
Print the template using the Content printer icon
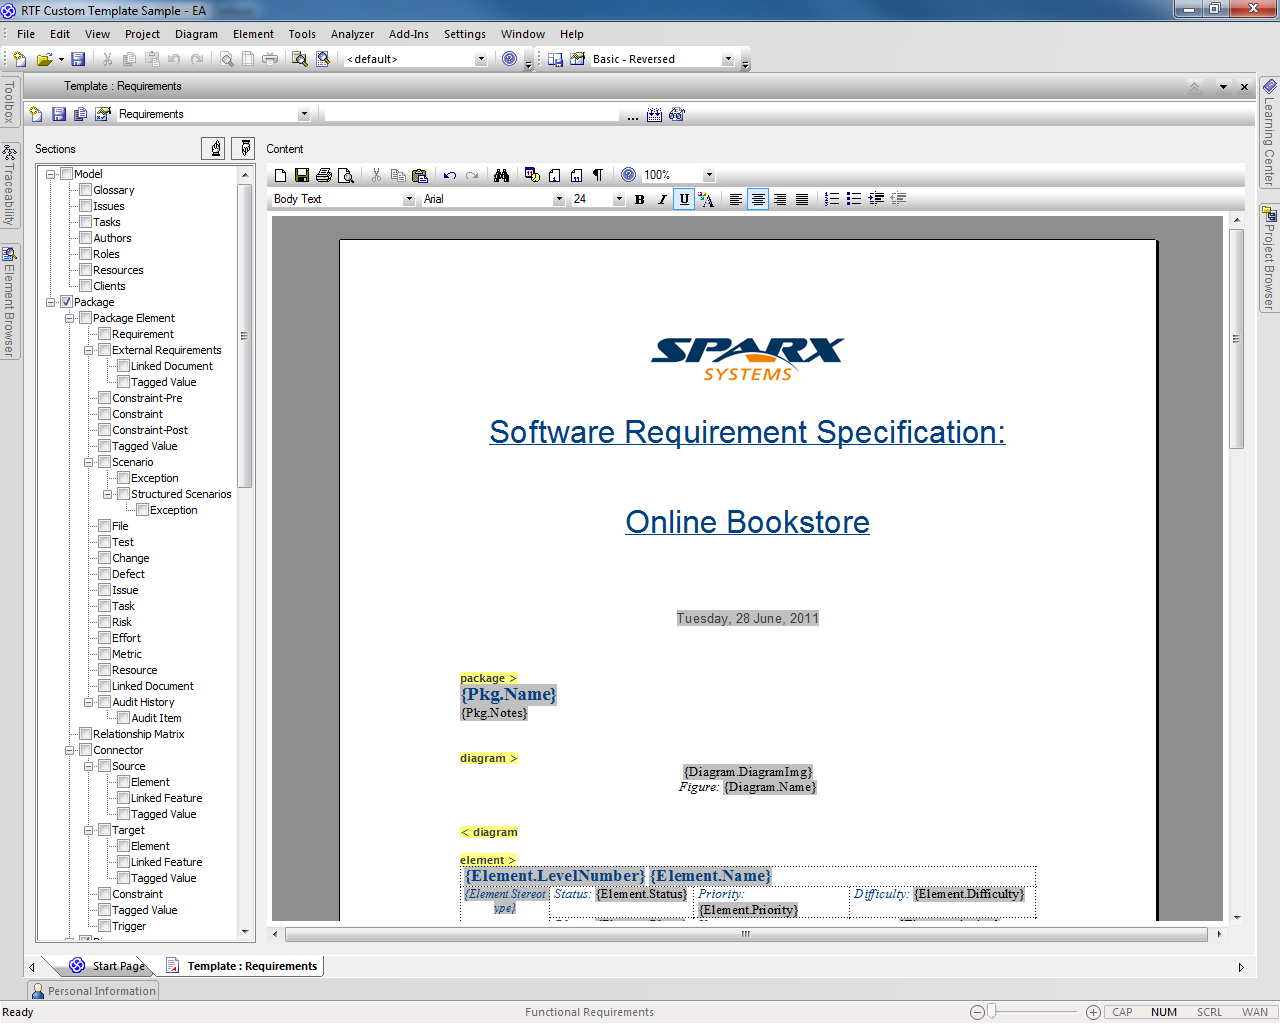[324, 175]
